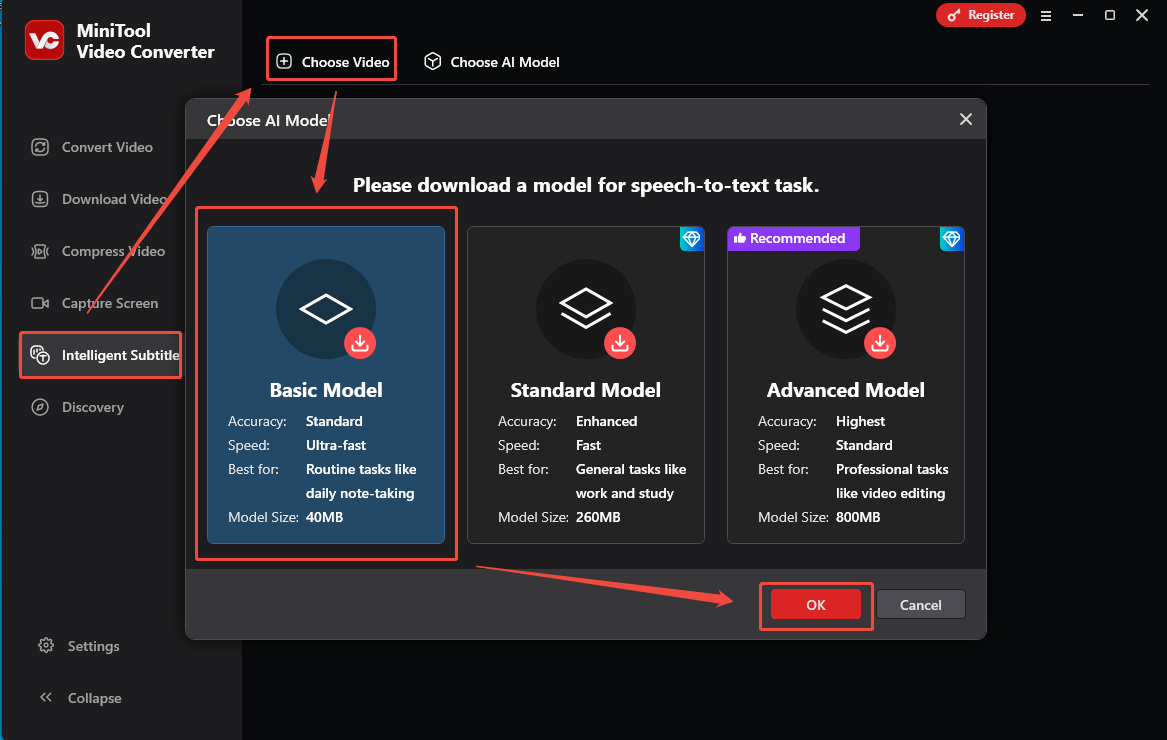Screen dimensions: 1167x740
Task: Click the Discovery compass icon
Action: [40, 407]
